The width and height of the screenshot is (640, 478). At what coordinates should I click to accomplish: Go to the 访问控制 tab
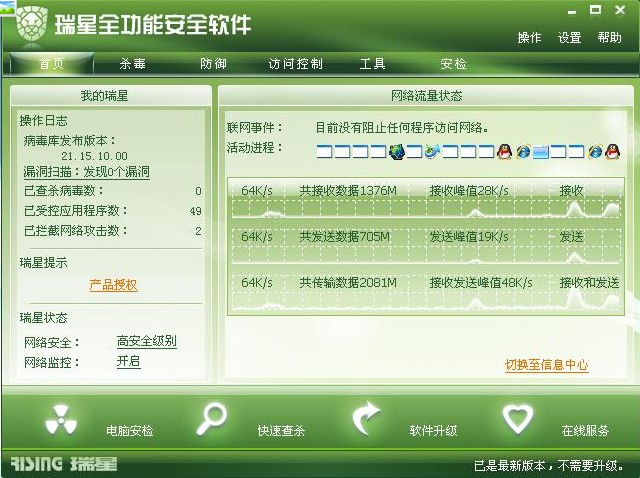tap(296, 64)
